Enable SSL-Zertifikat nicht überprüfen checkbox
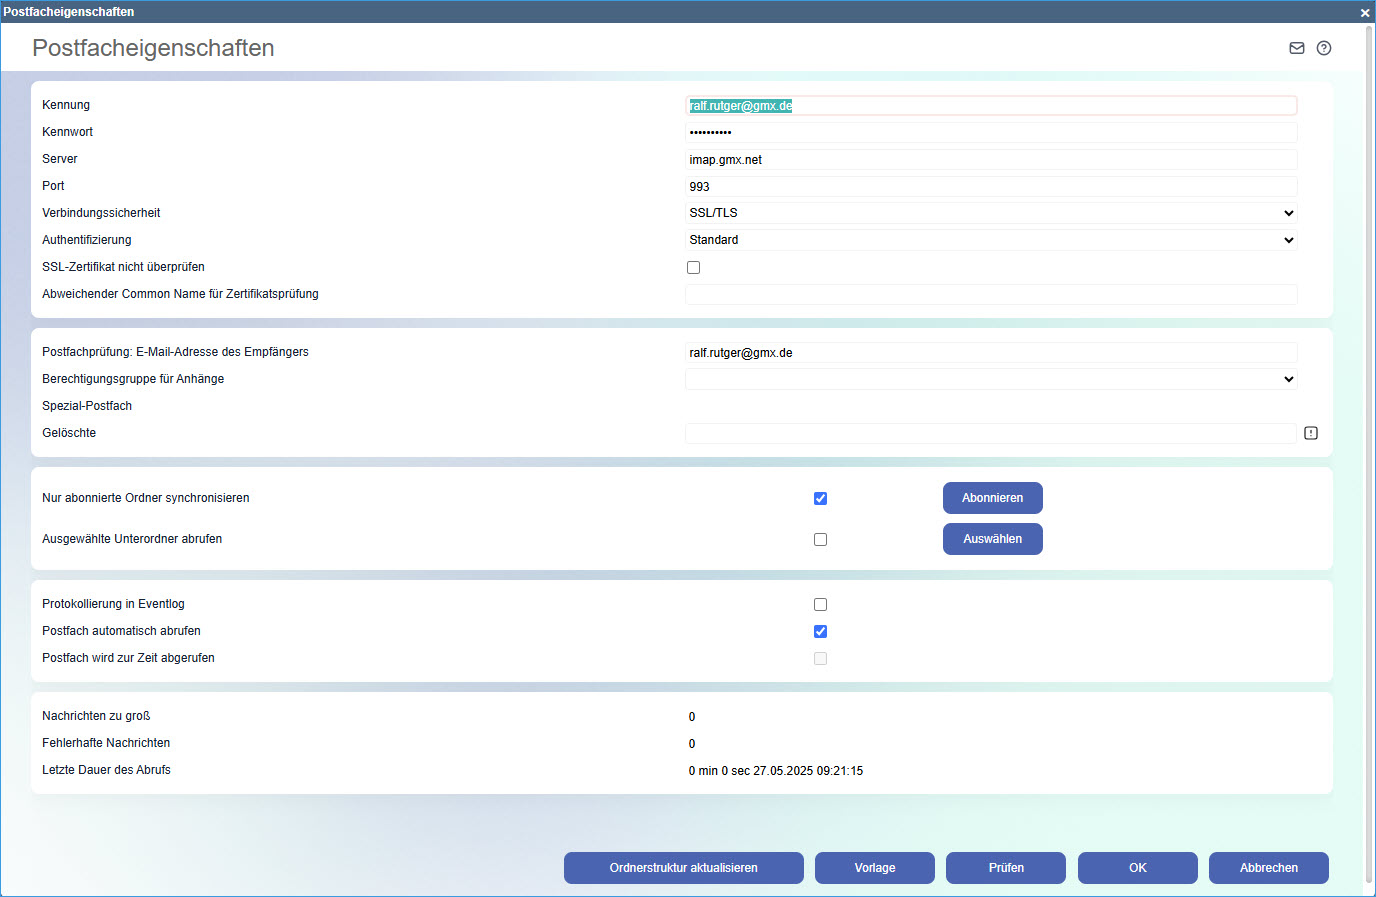 click(x=693, y=267)
